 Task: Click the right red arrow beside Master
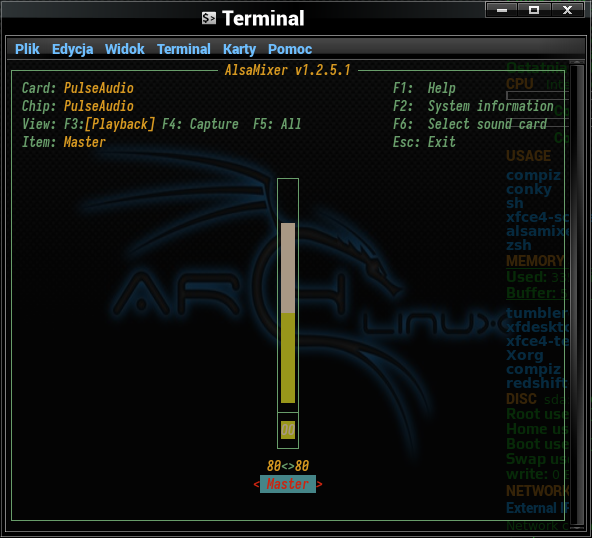(319, 484)
